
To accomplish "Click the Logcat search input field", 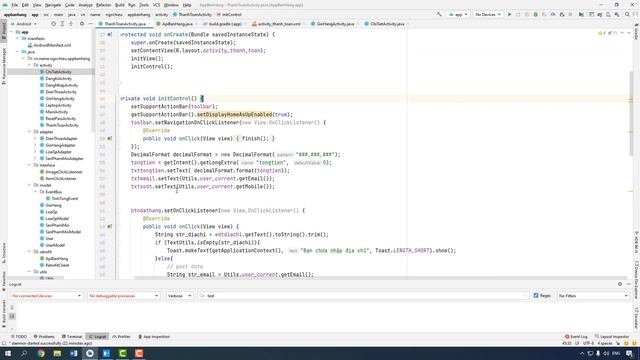I will tap(363, 296).
